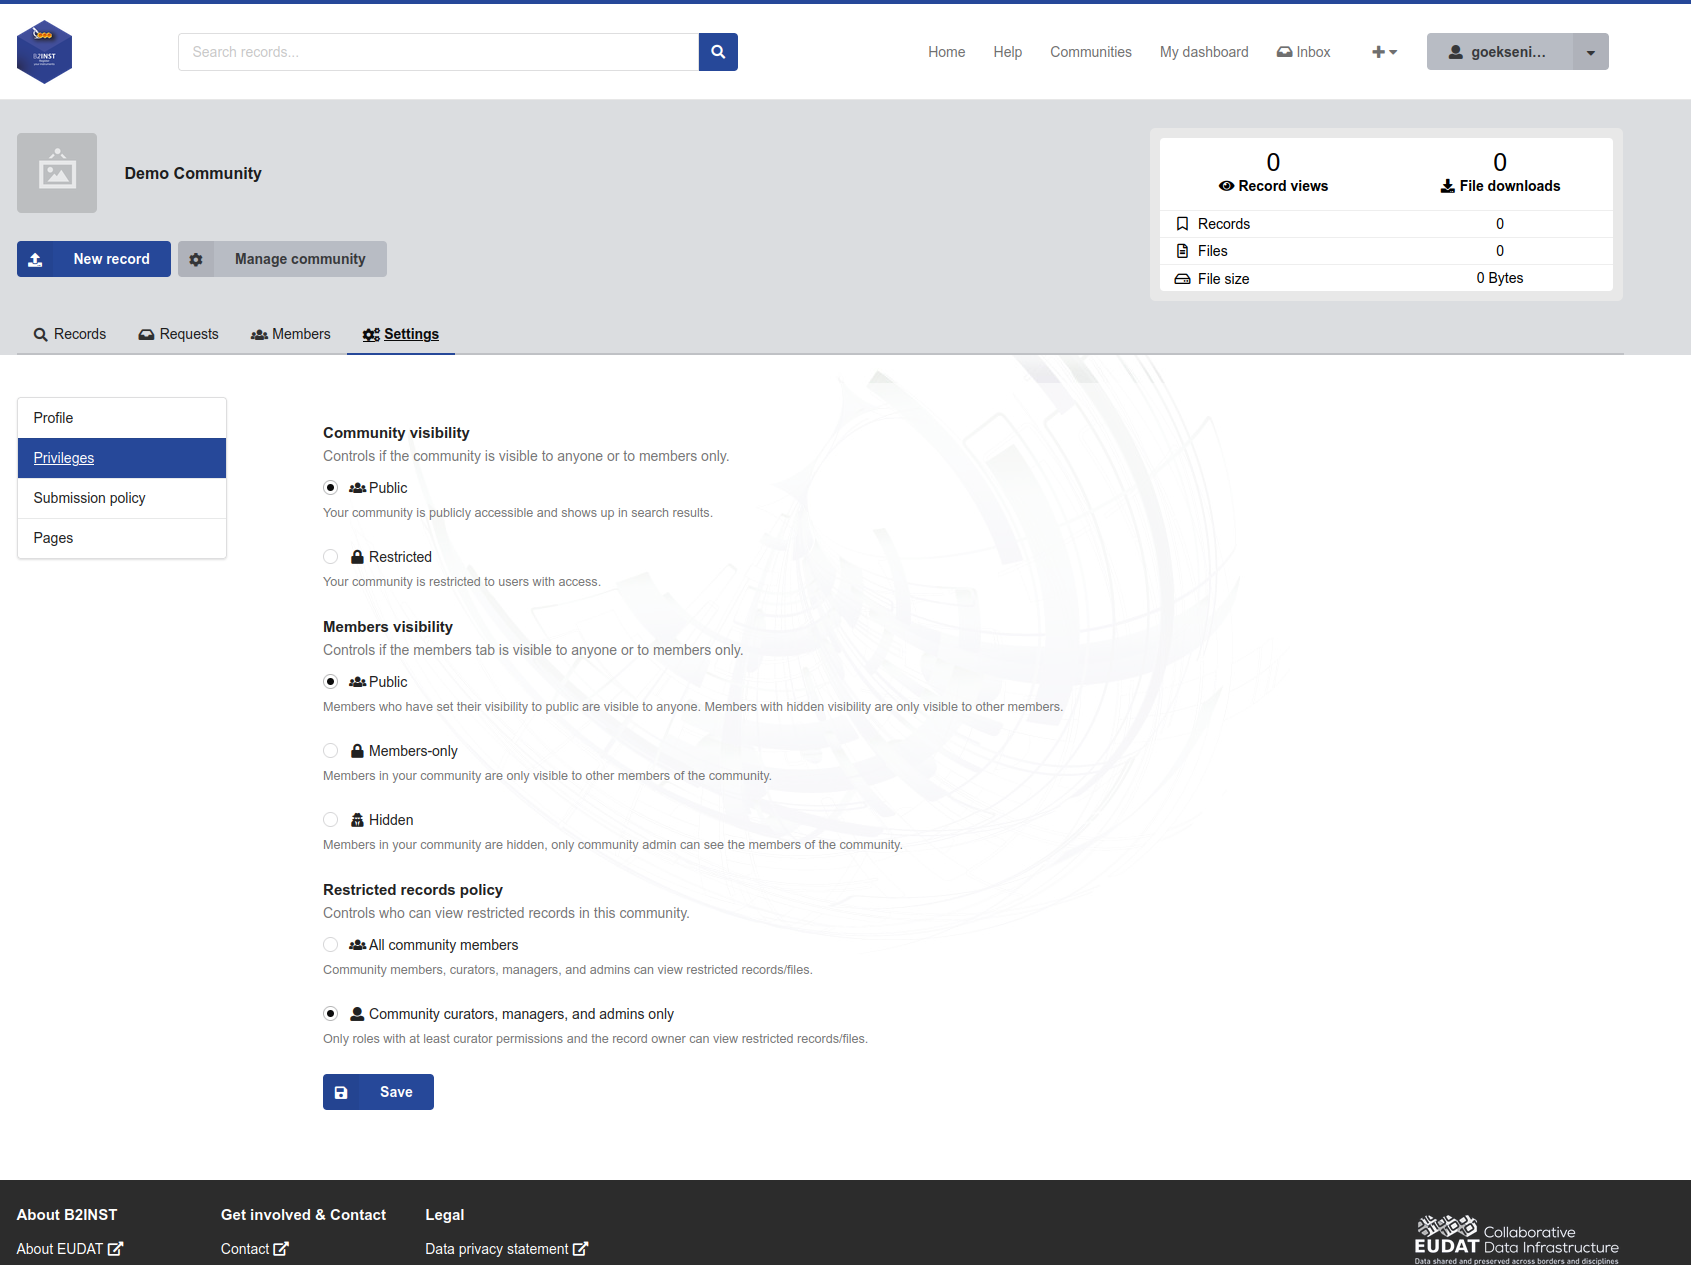This screenshot has height=1265, width=1691.
Task: Click the Records bookmark icon in stats
Action: pyautogui.click(x=1182, y=224)
